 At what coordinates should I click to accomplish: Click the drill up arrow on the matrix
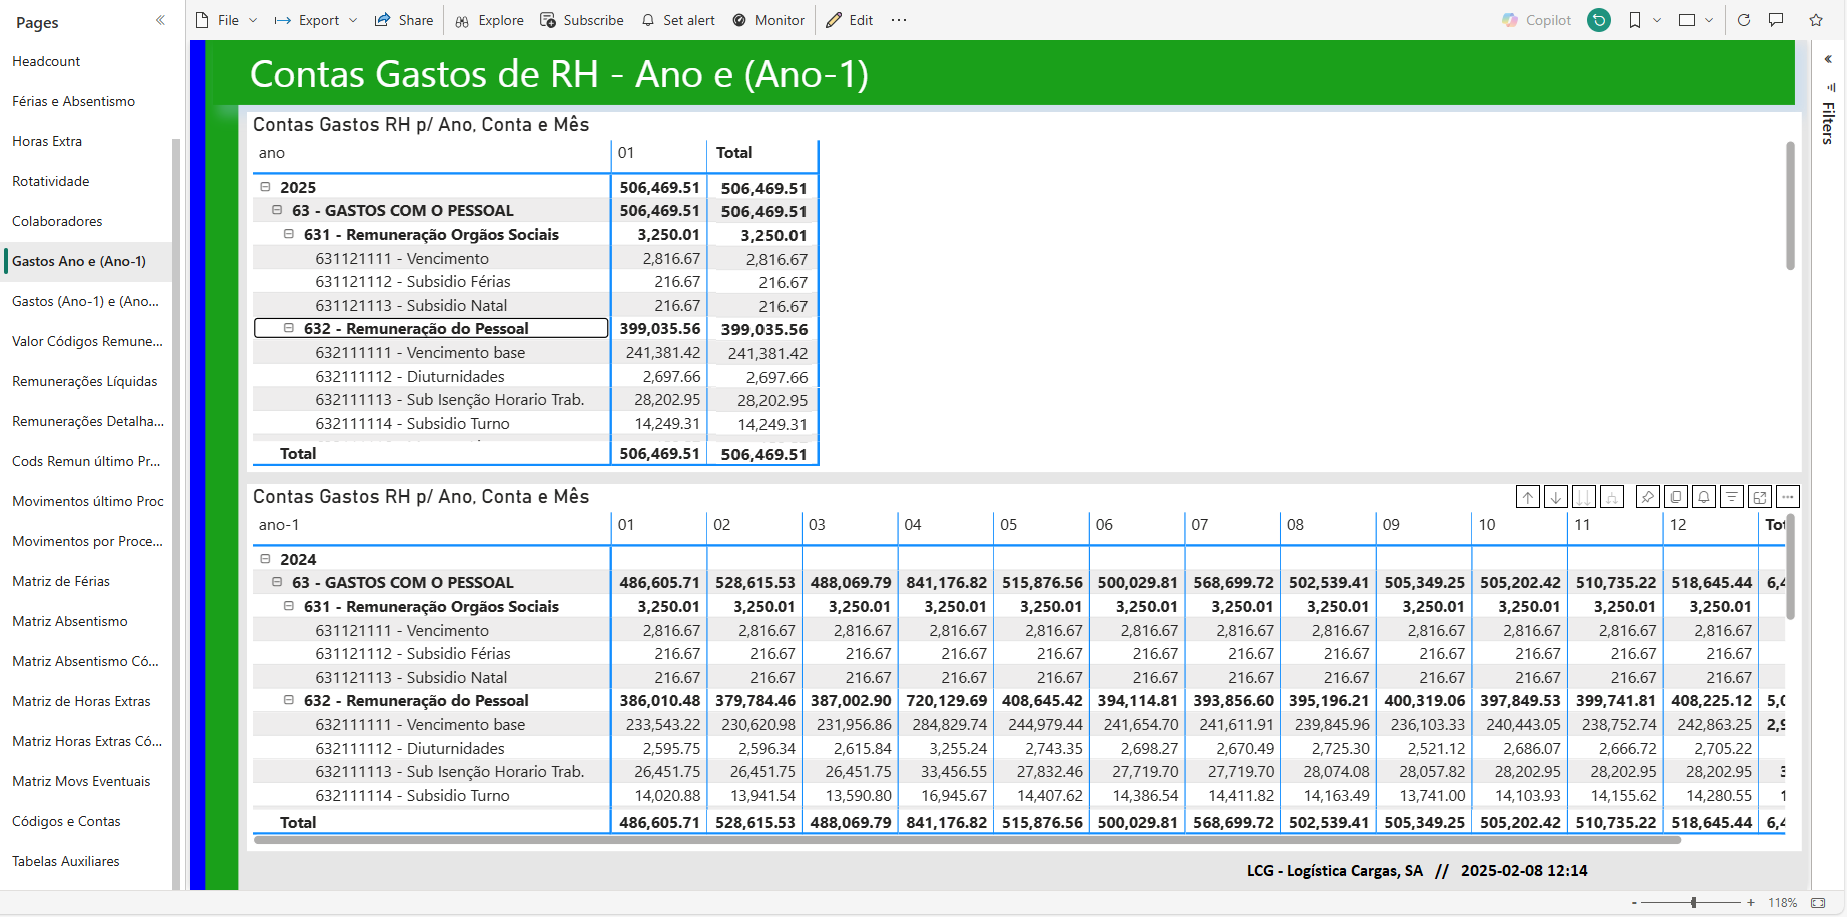pyautogui.click(x=1528, y=497)
